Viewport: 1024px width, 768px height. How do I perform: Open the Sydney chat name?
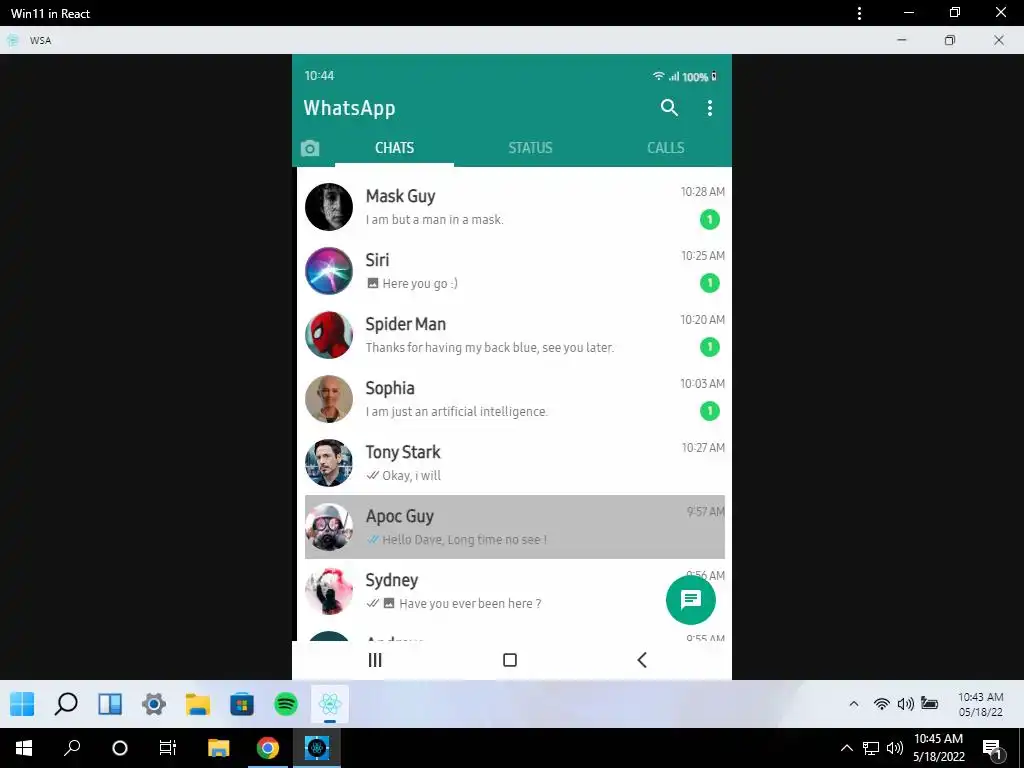tap(392, 580)
